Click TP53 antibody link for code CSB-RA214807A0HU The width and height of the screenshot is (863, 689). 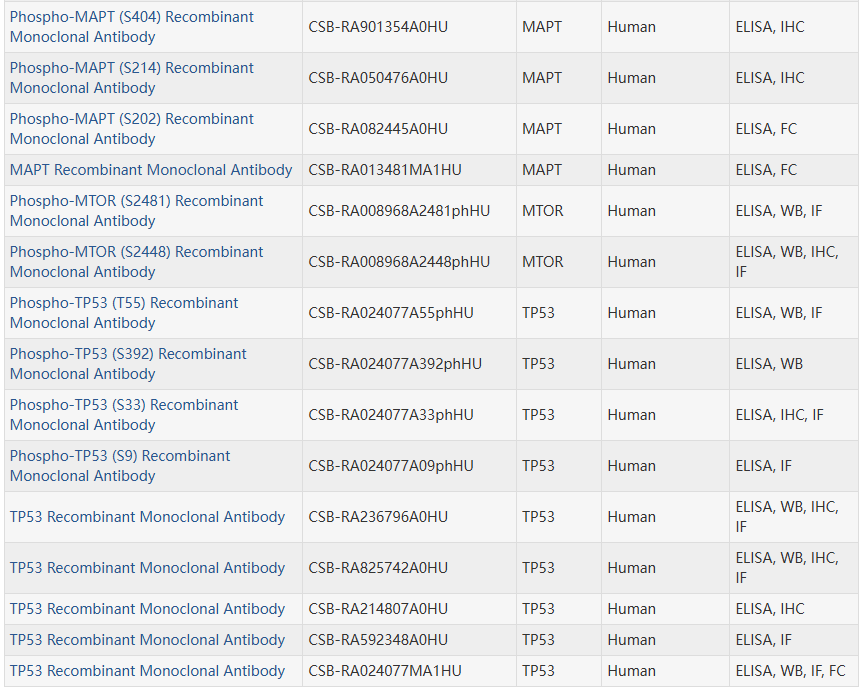pos(147,609)
